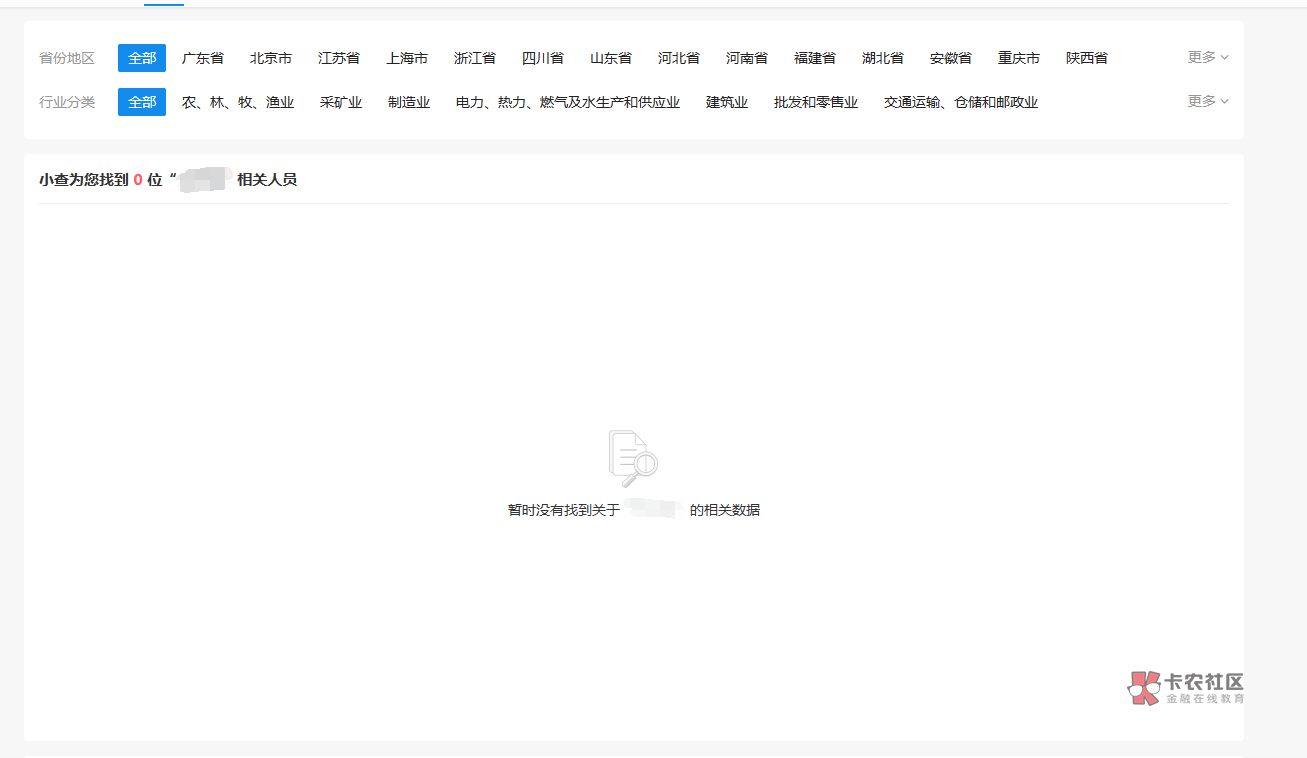Click the 暂时没有找到关于 message text
Viewport: 1307px width, 758px height.
click(x=564, y=510)
